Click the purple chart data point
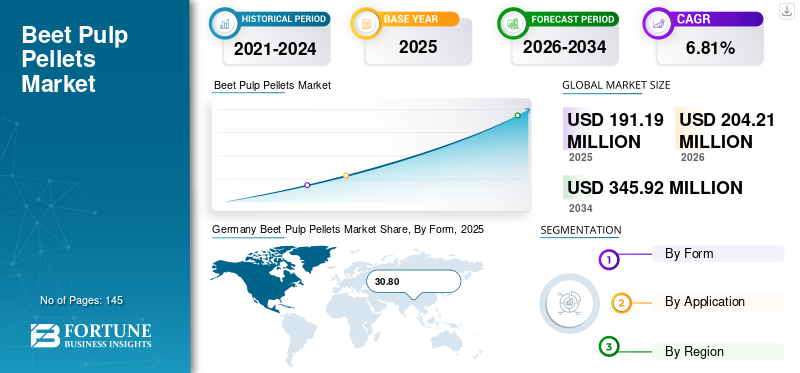 click(307, 185)
